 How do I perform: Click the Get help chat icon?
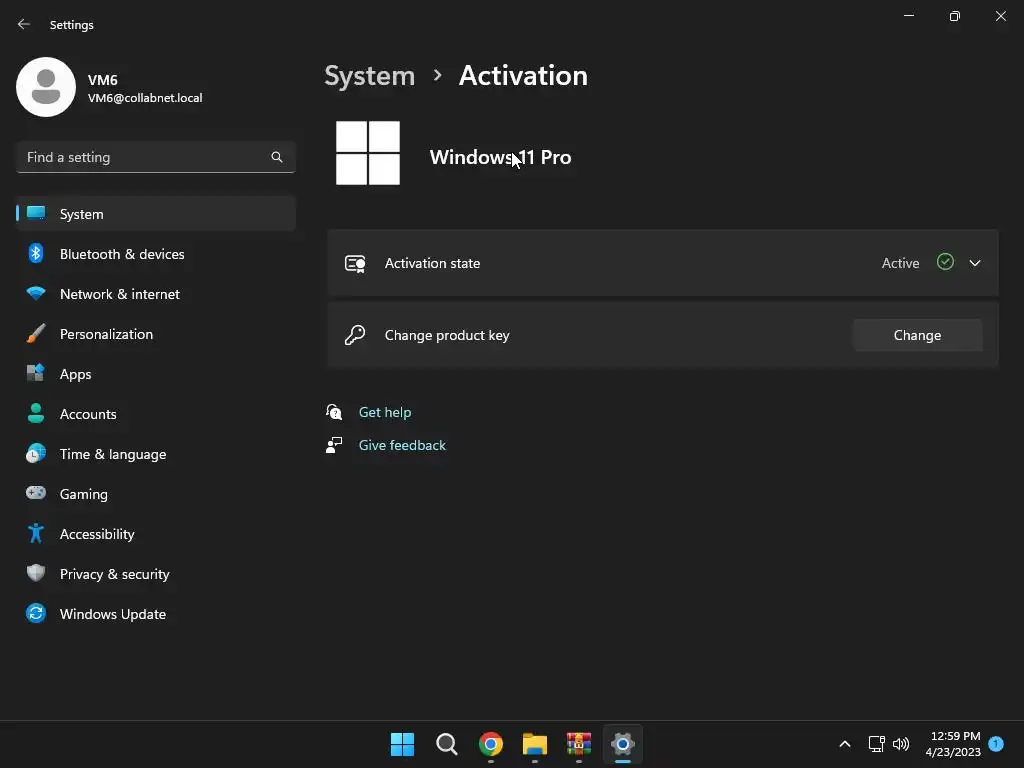[x=334, y=412]
